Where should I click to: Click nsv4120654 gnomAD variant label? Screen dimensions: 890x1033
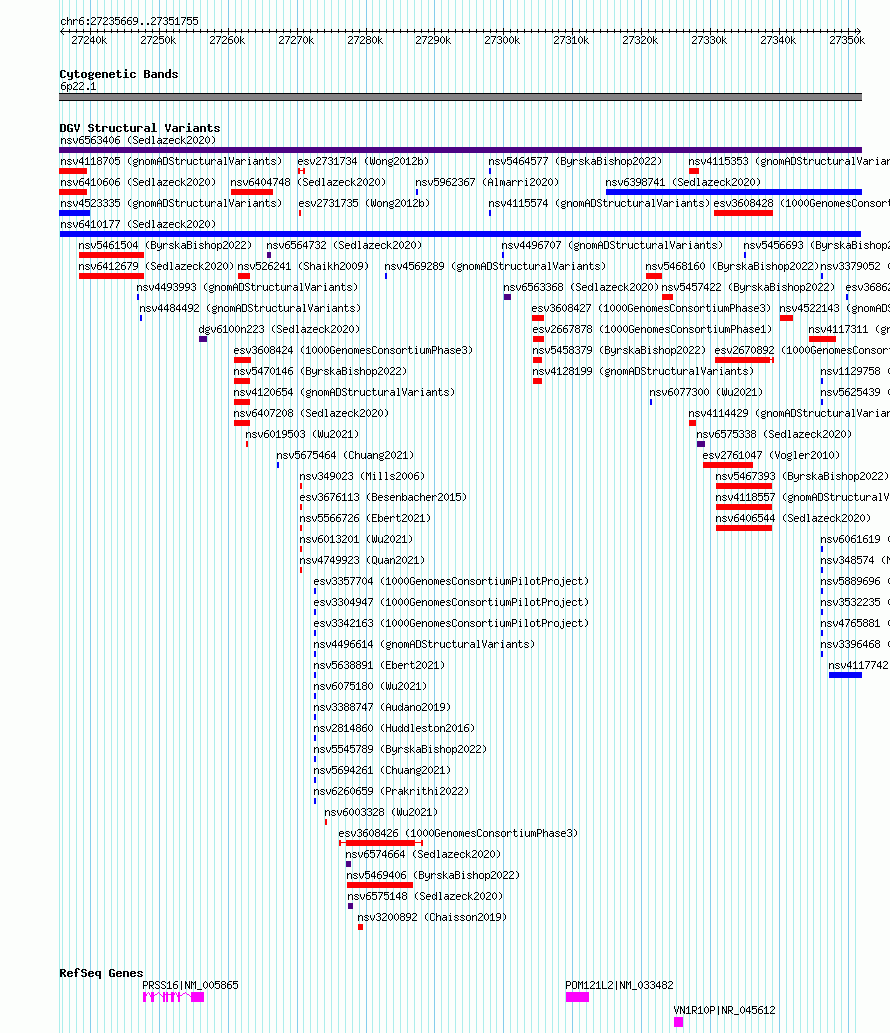pos(344,393)
